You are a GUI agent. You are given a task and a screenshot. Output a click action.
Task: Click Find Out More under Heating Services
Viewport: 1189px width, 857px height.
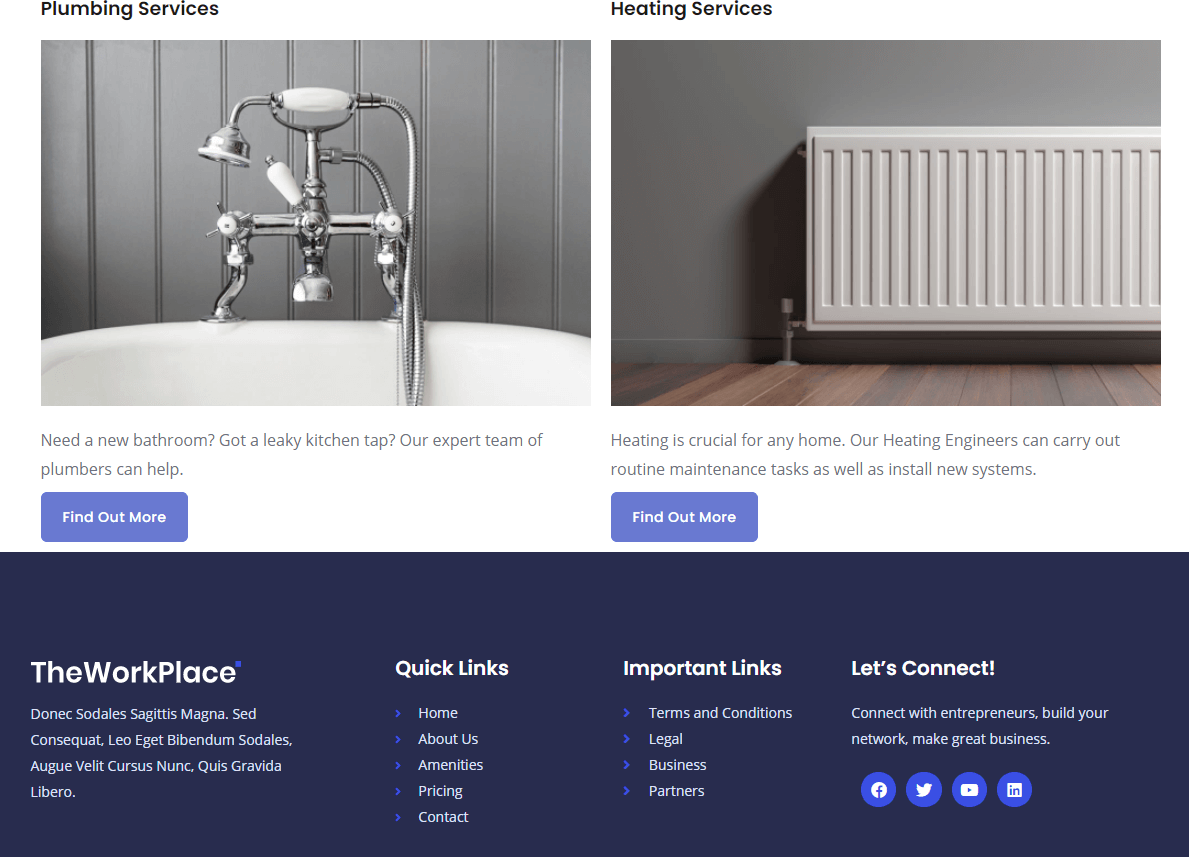tap(684, 517)
